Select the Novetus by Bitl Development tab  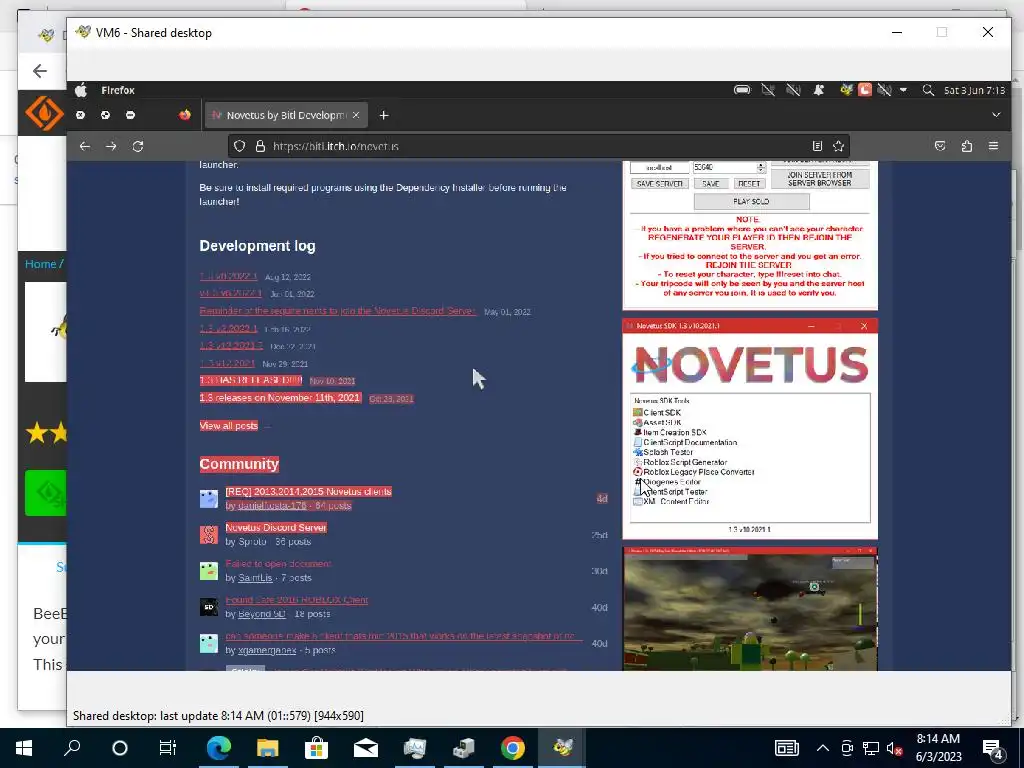tap(286, 115)
